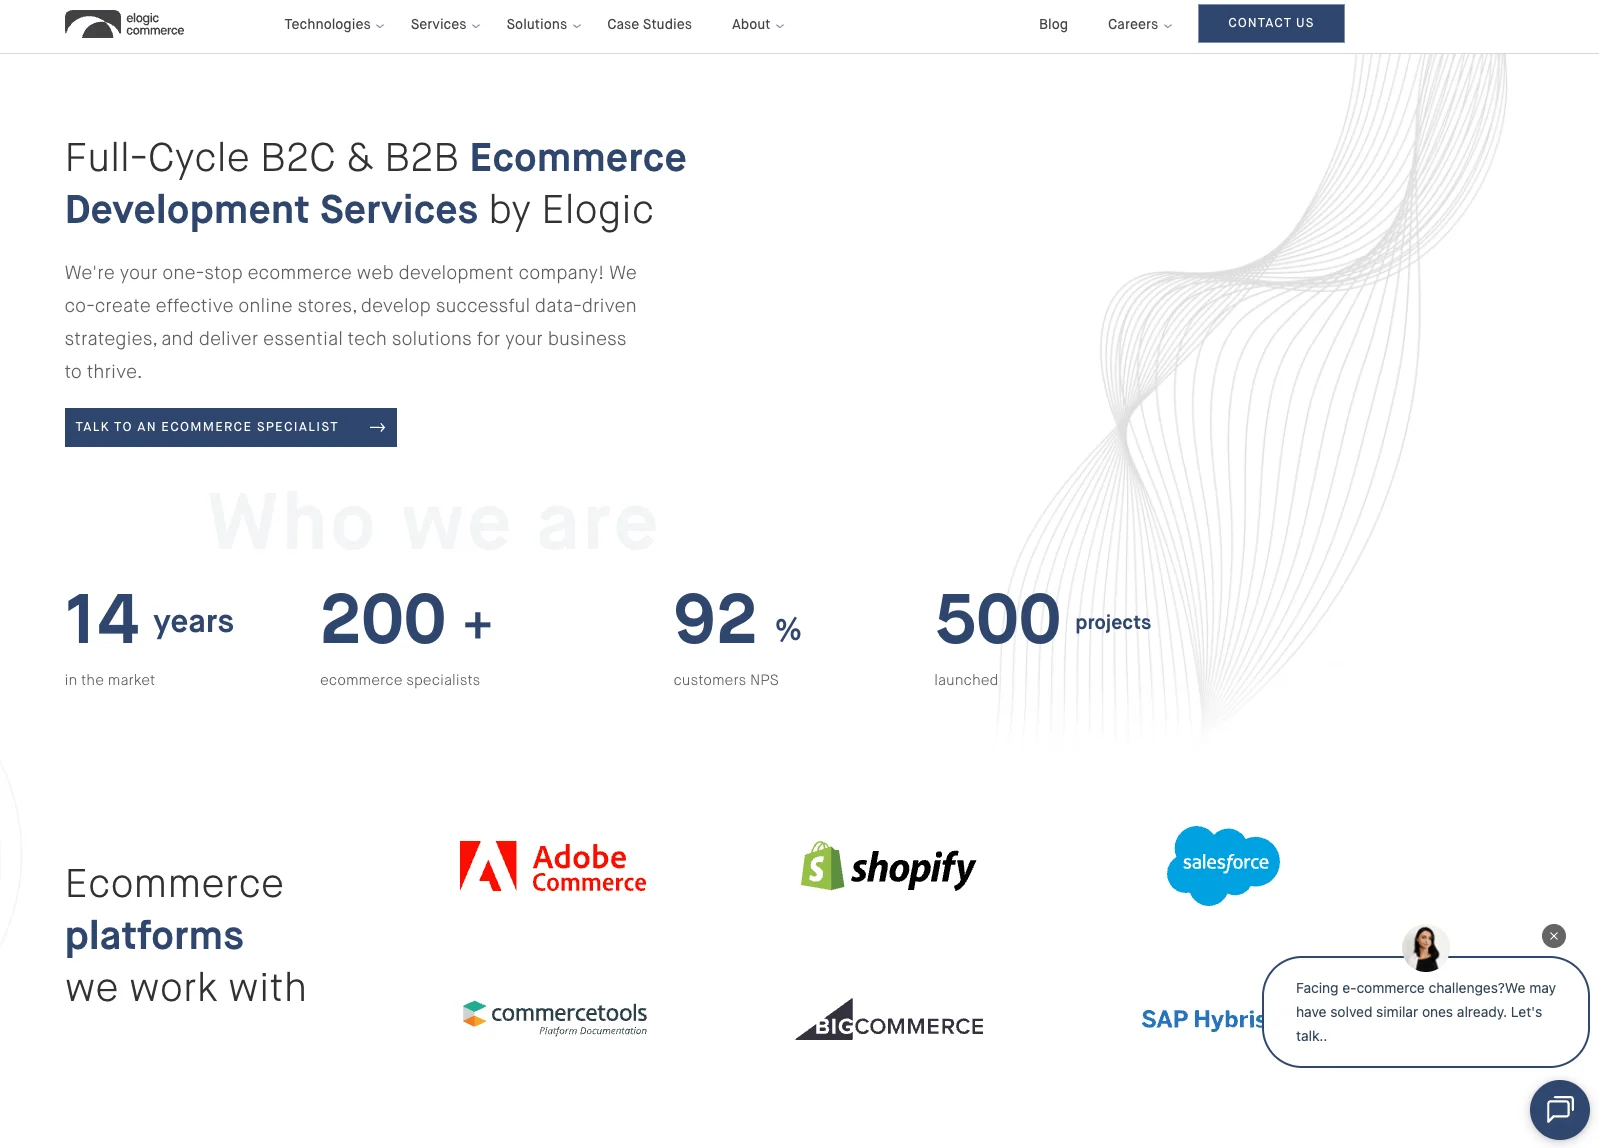Open the SAP Hybris logo
Screen dimensions: 1599x1148
coord(1203,1019)
